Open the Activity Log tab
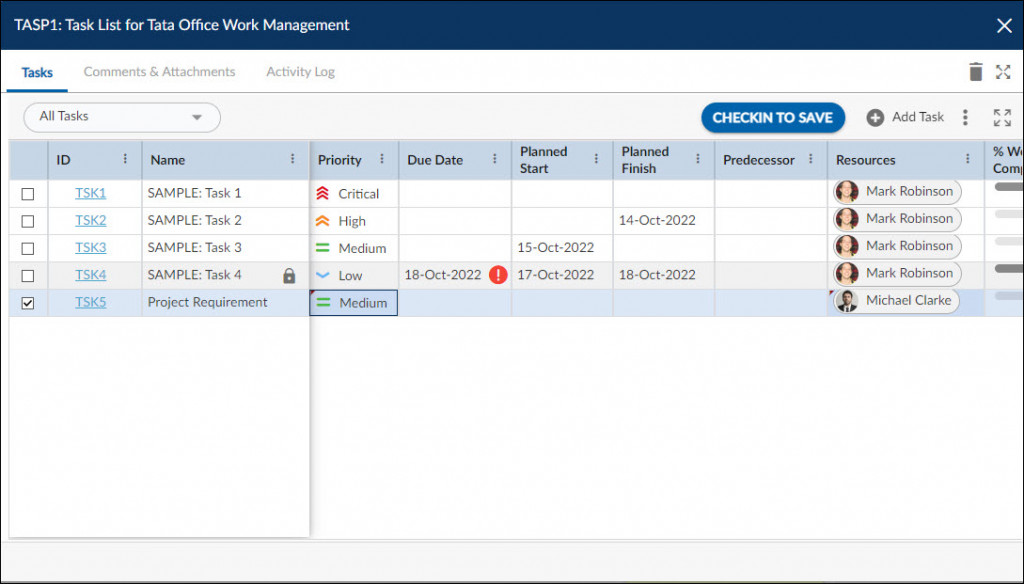Viewport: 1024px width, 584px height. 299,71
